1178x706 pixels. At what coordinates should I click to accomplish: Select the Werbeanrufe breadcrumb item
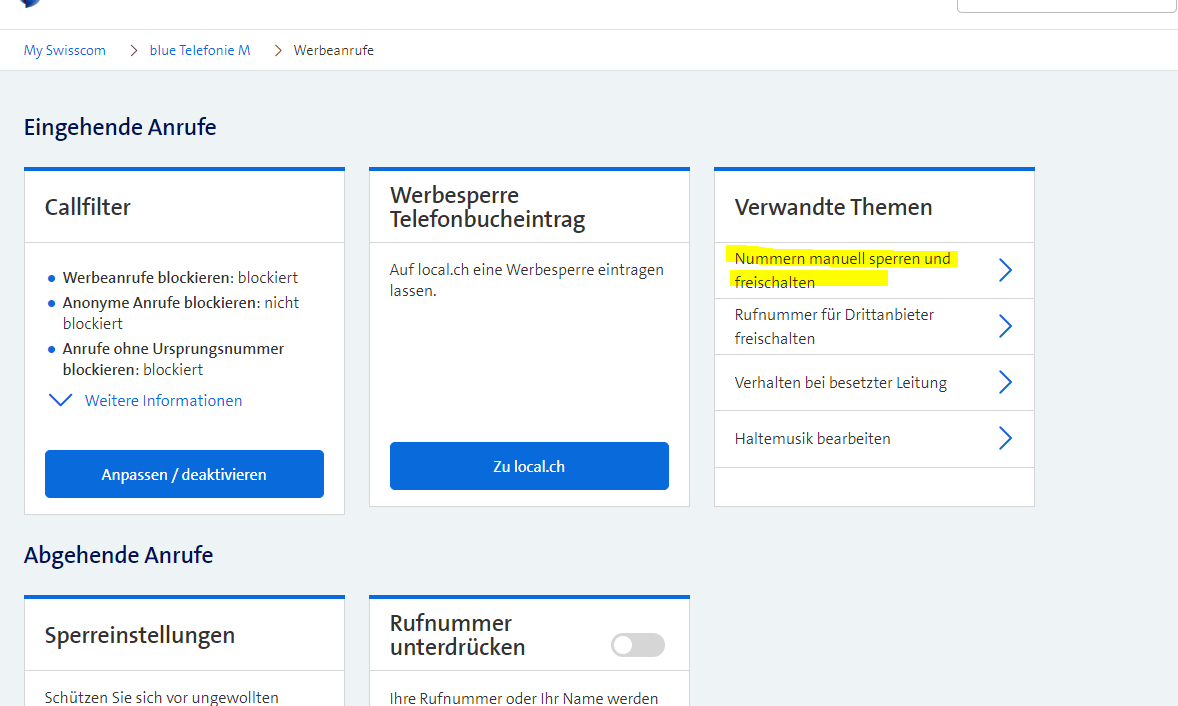coord(333,50)
